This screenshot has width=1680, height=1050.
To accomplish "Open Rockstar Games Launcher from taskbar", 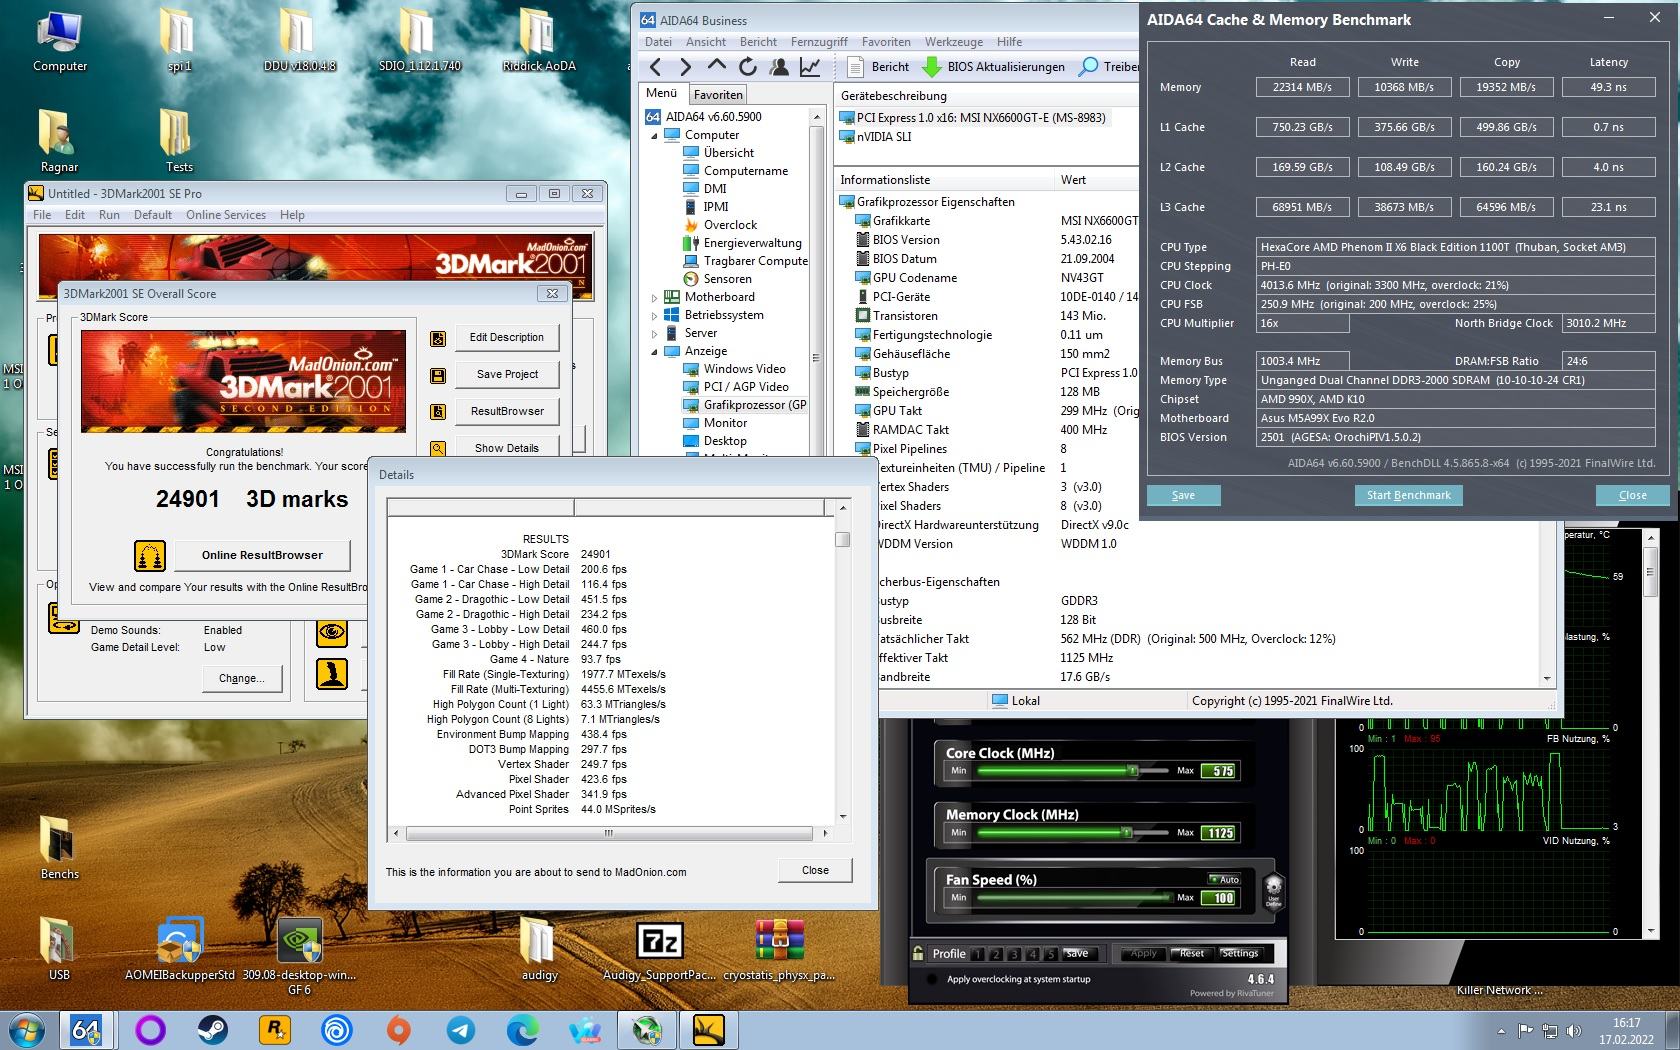I will (x=274, y=1029).
